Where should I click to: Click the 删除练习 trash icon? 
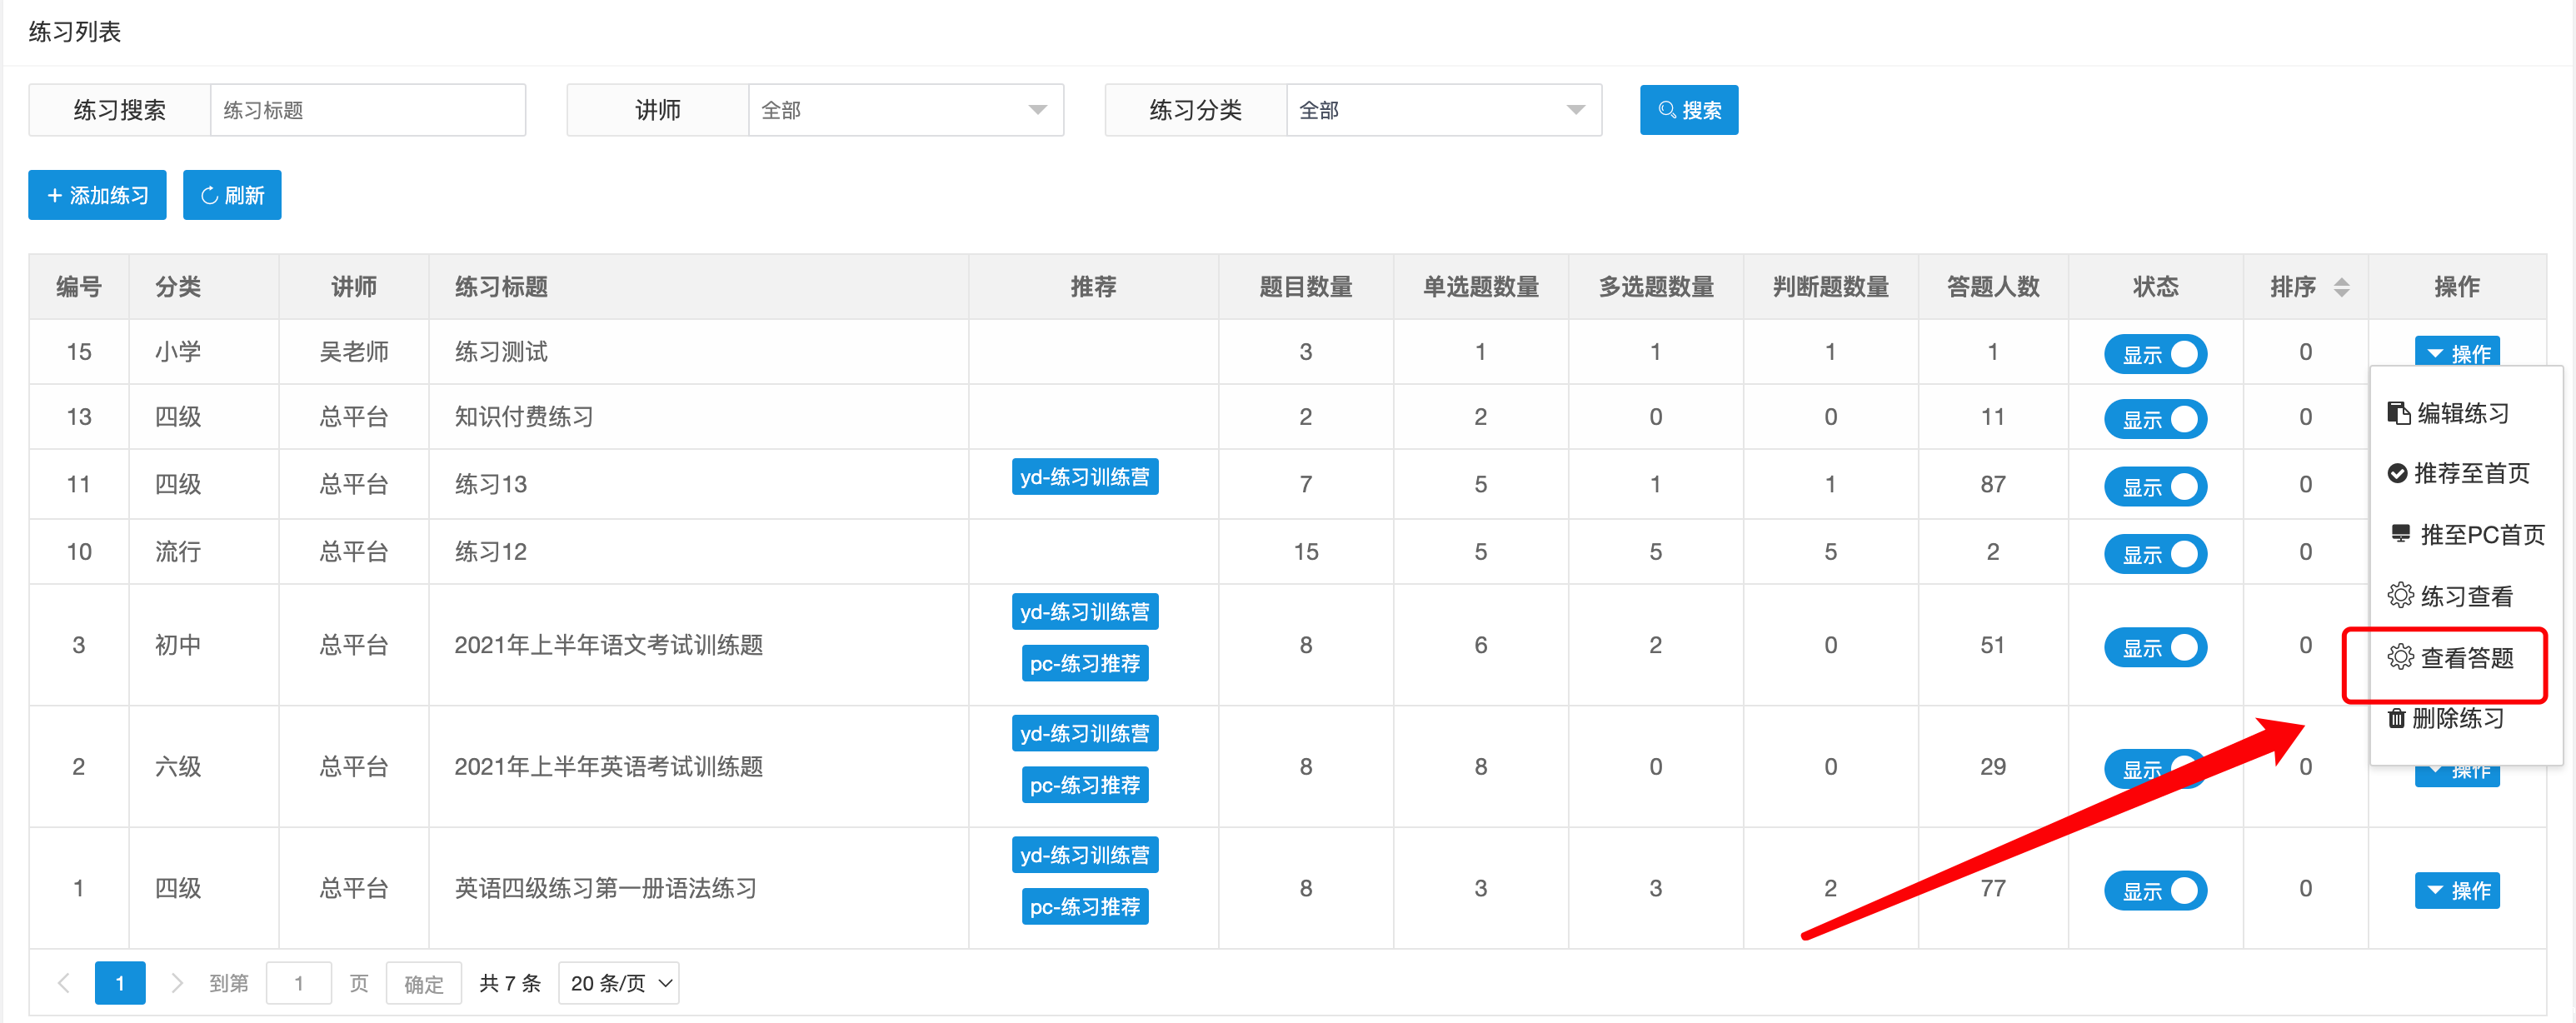[x=2396, y=718]
